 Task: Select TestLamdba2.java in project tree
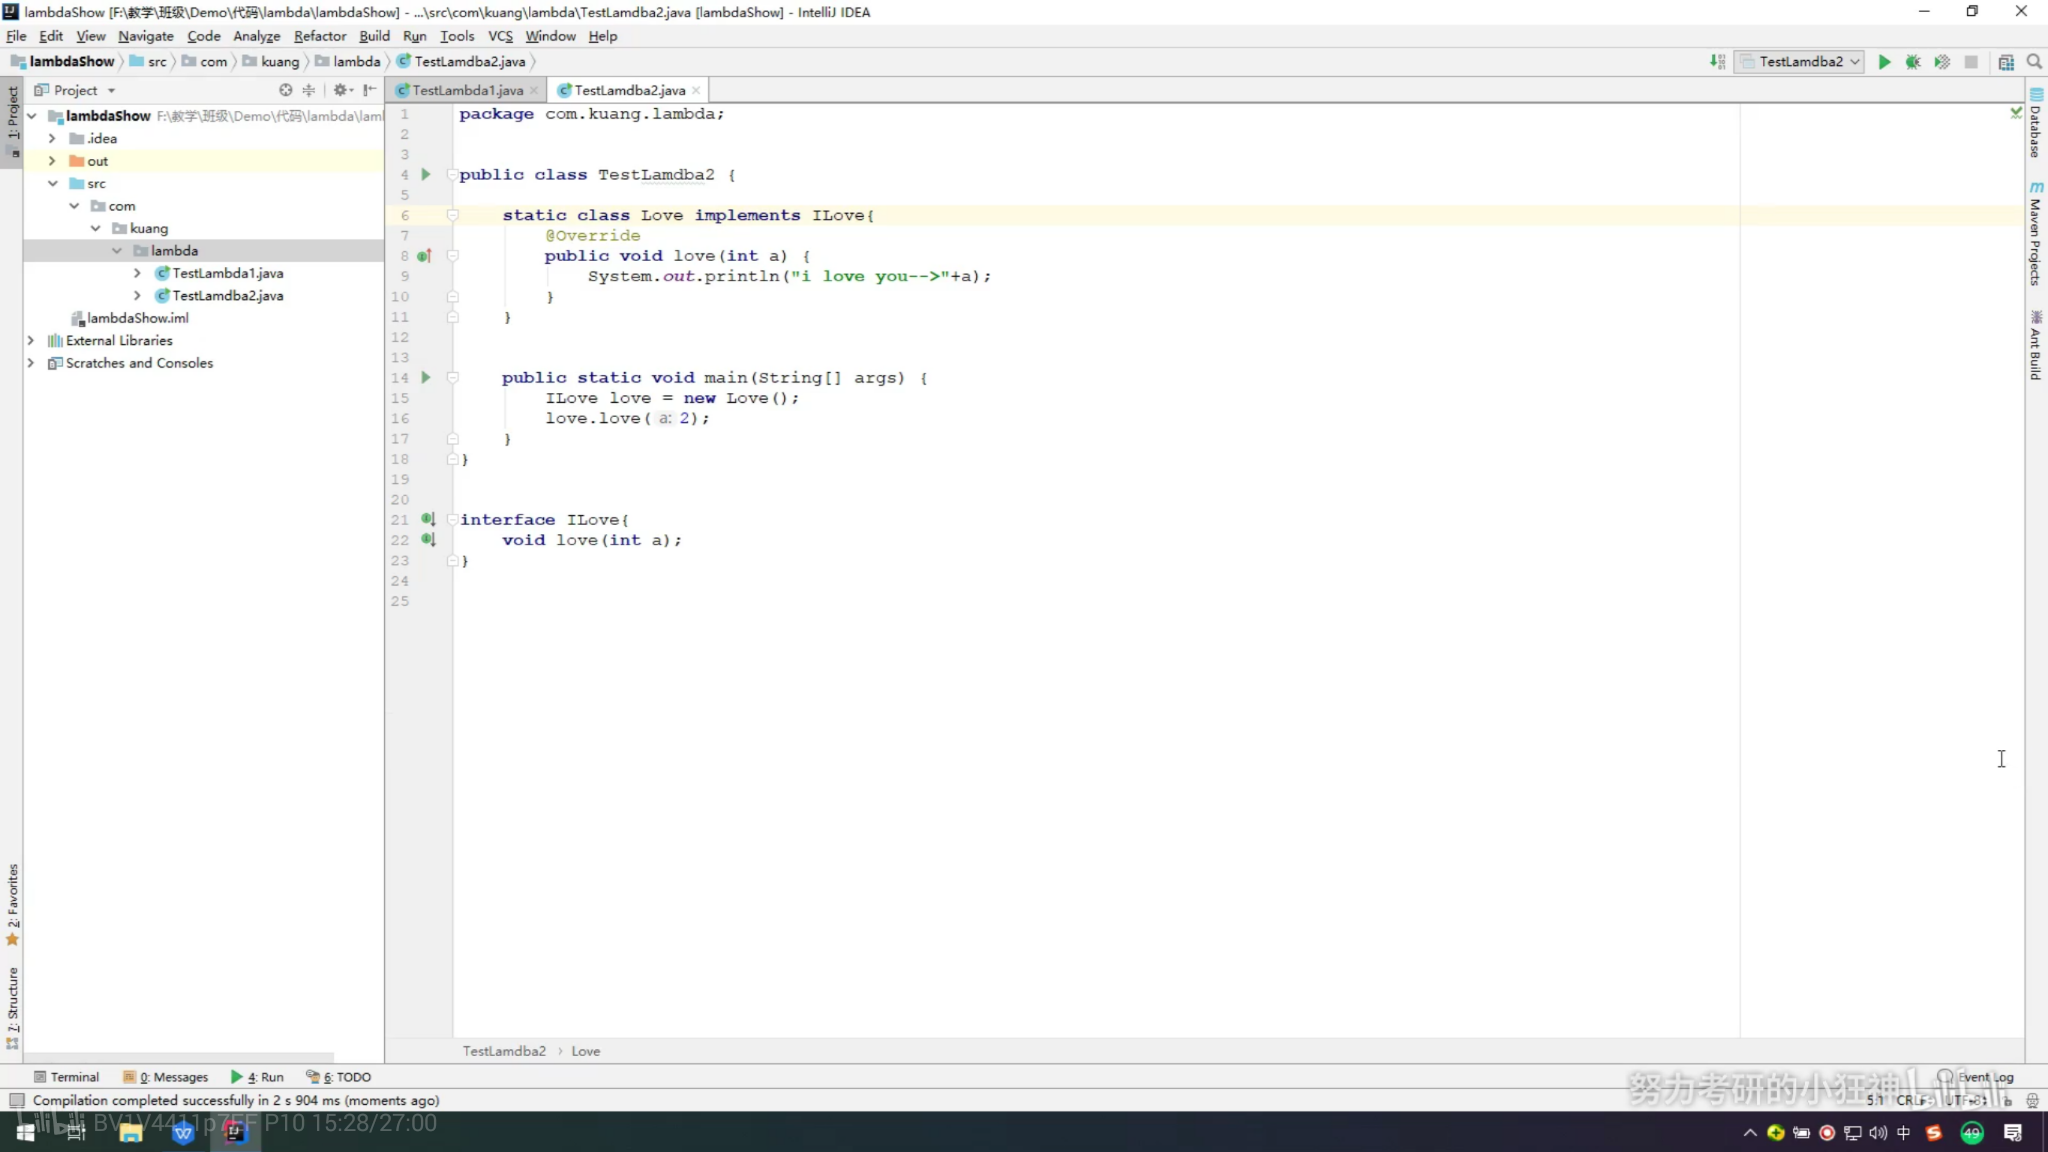coord(228,296)
